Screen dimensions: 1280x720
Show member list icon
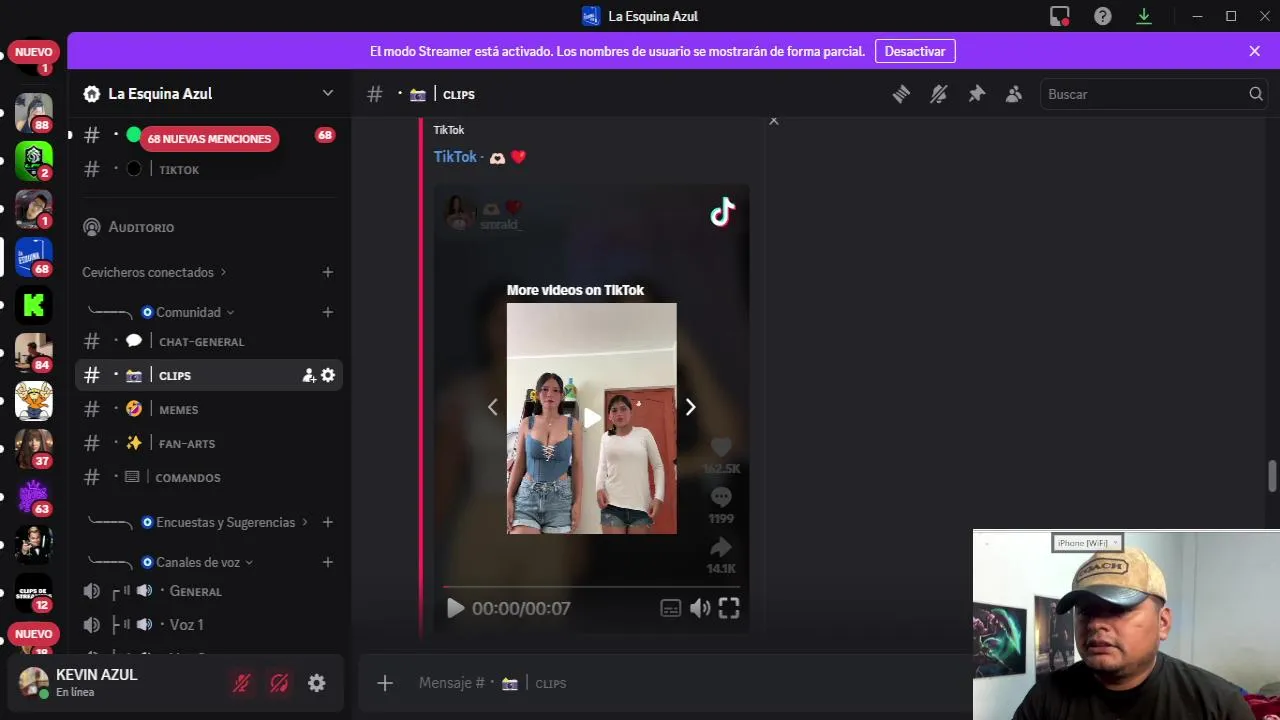1014,94
